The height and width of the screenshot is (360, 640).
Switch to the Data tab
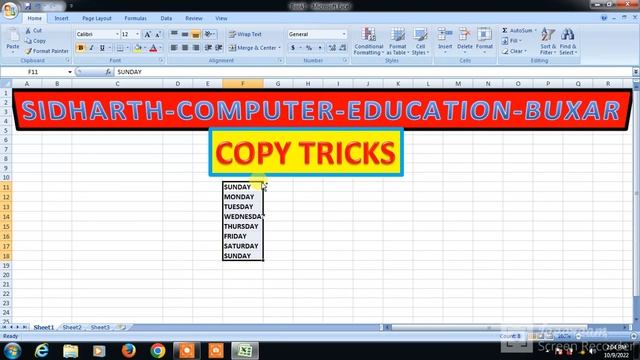pos(166,18)
